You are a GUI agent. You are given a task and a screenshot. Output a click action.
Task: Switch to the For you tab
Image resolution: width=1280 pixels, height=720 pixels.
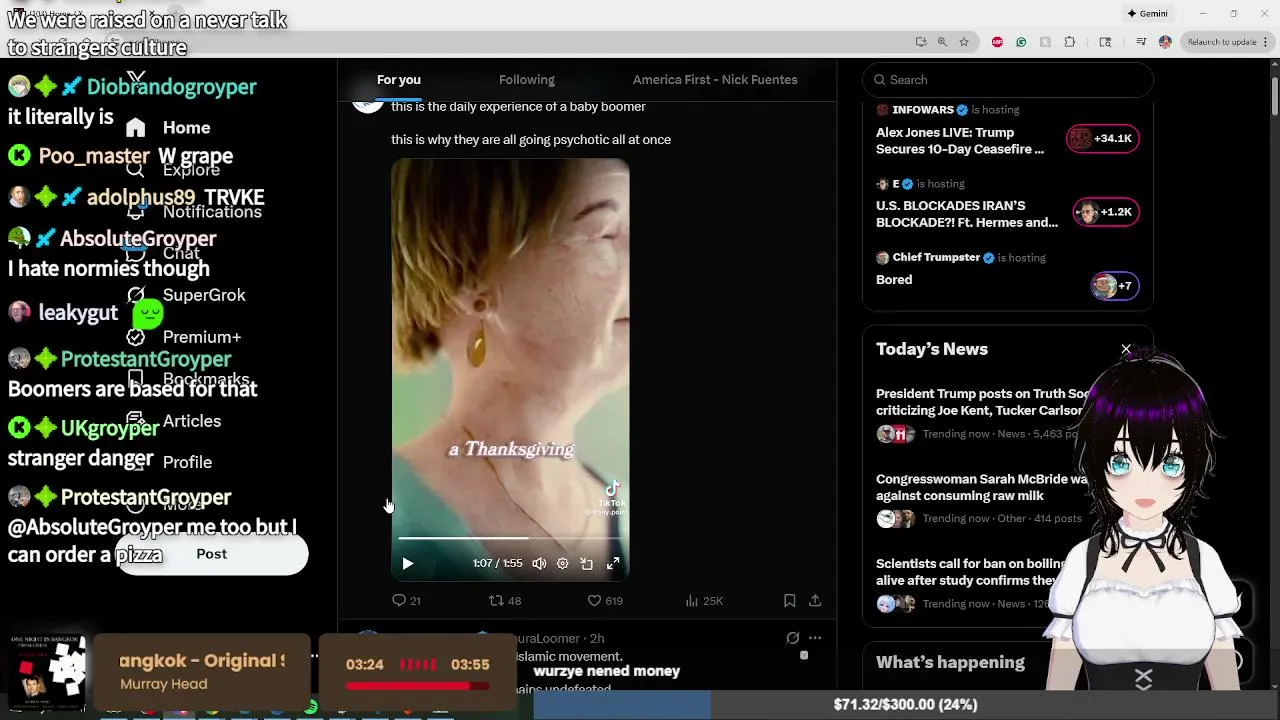coord(399,80)
